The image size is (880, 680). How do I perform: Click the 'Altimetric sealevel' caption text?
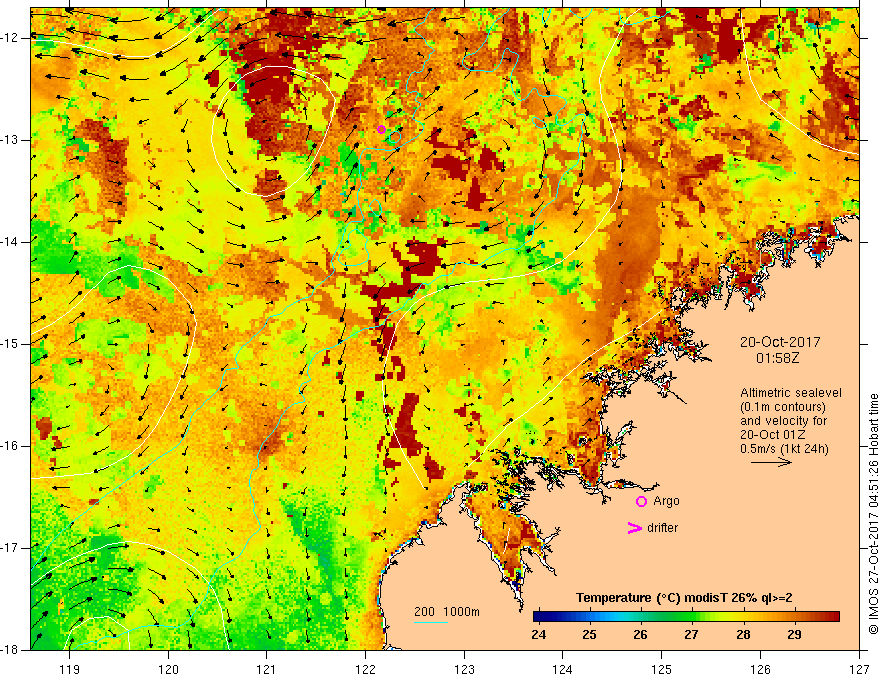(x=791, y=393)
